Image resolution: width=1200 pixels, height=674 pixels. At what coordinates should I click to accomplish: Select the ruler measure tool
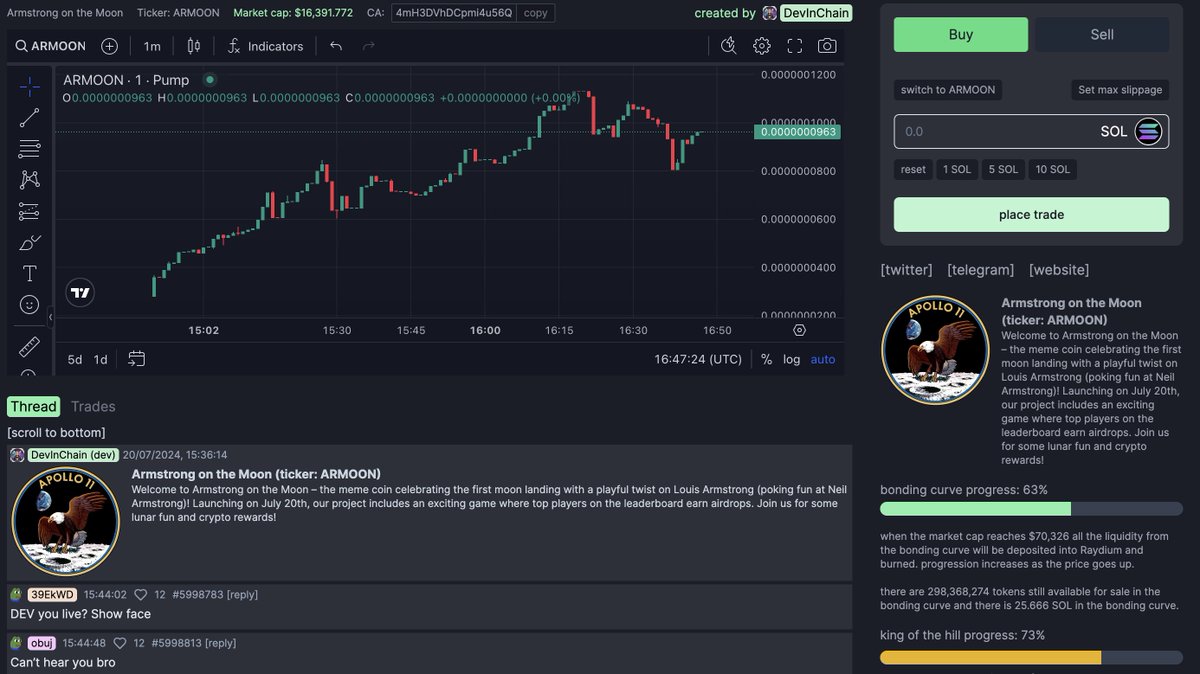click(30, 346)
